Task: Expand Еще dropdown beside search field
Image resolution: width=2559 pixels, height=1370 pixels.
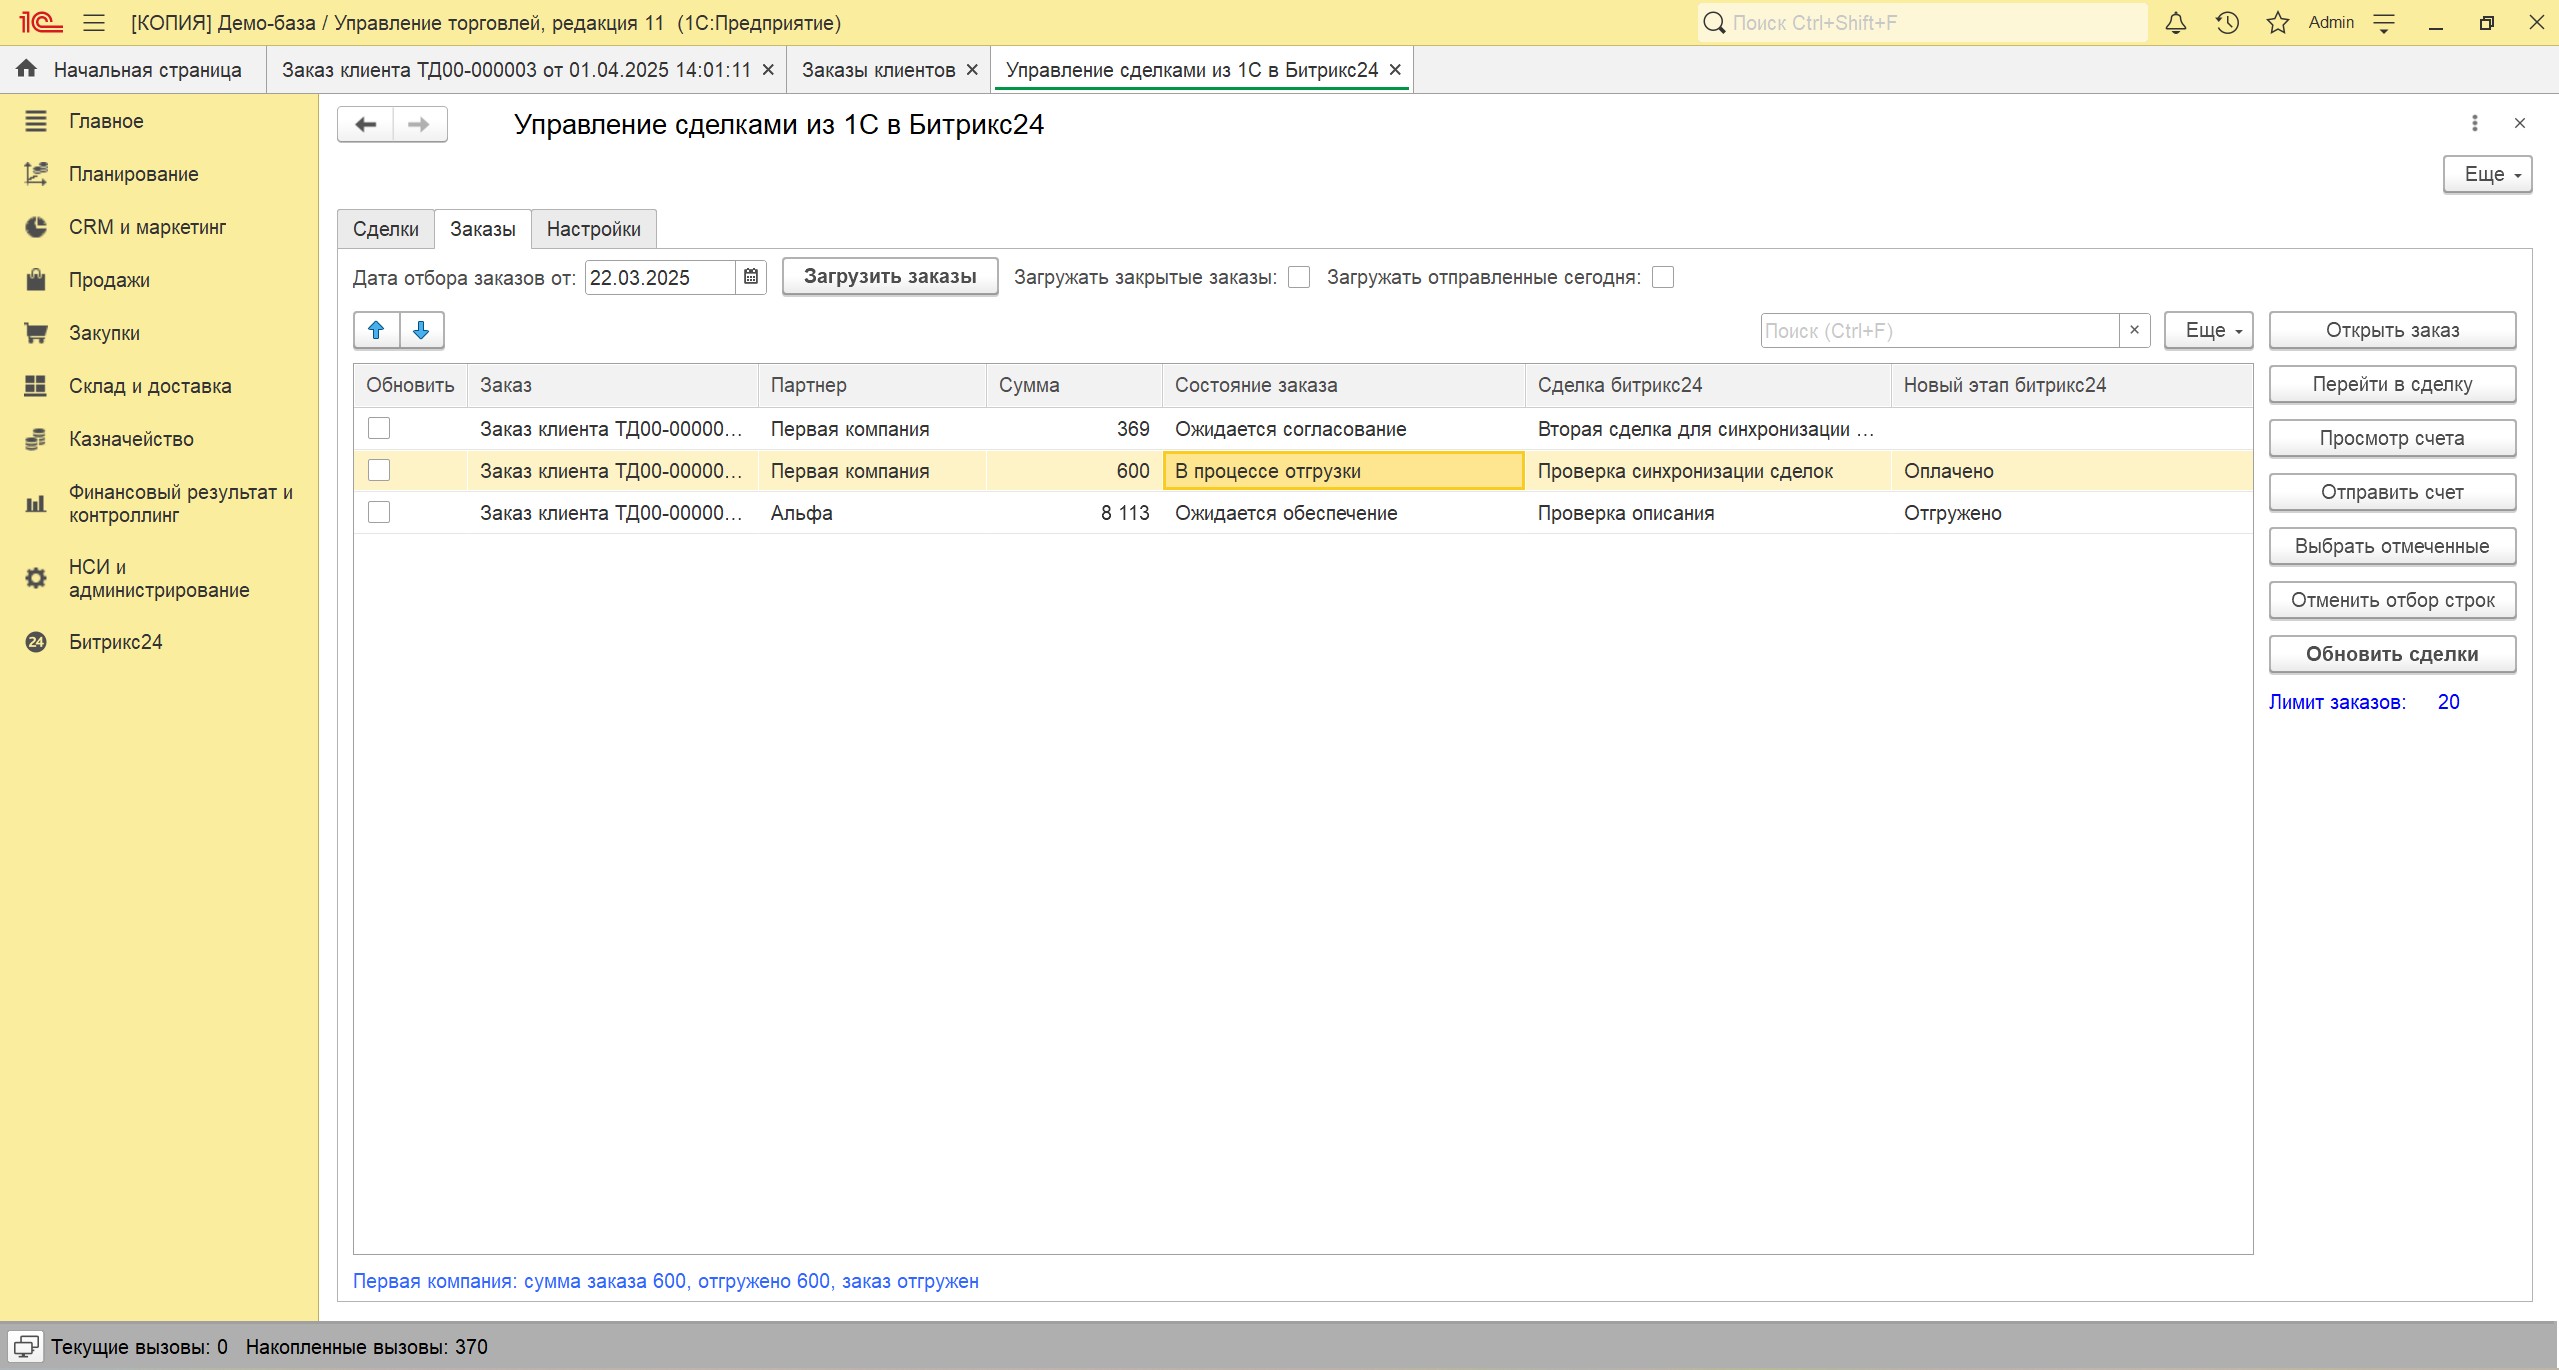Action: [x=2207, y=330]
